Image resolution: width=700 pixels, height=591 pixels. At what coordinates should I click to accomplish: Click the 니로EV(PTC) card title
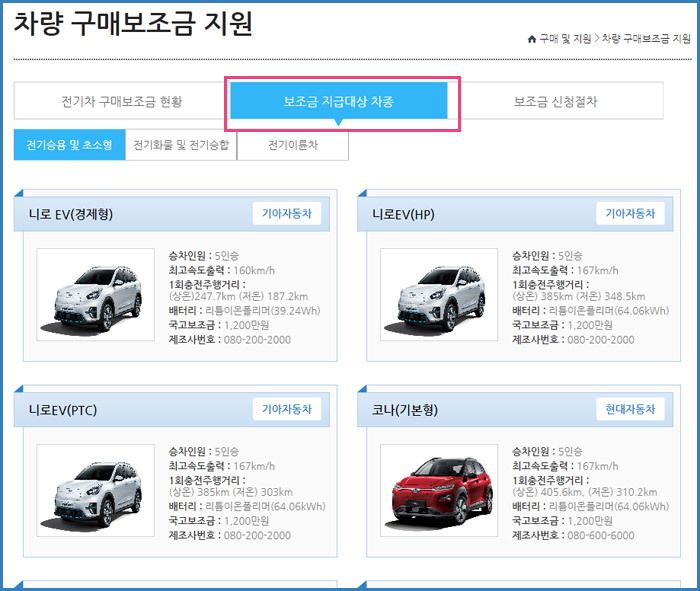coord(62,410)
